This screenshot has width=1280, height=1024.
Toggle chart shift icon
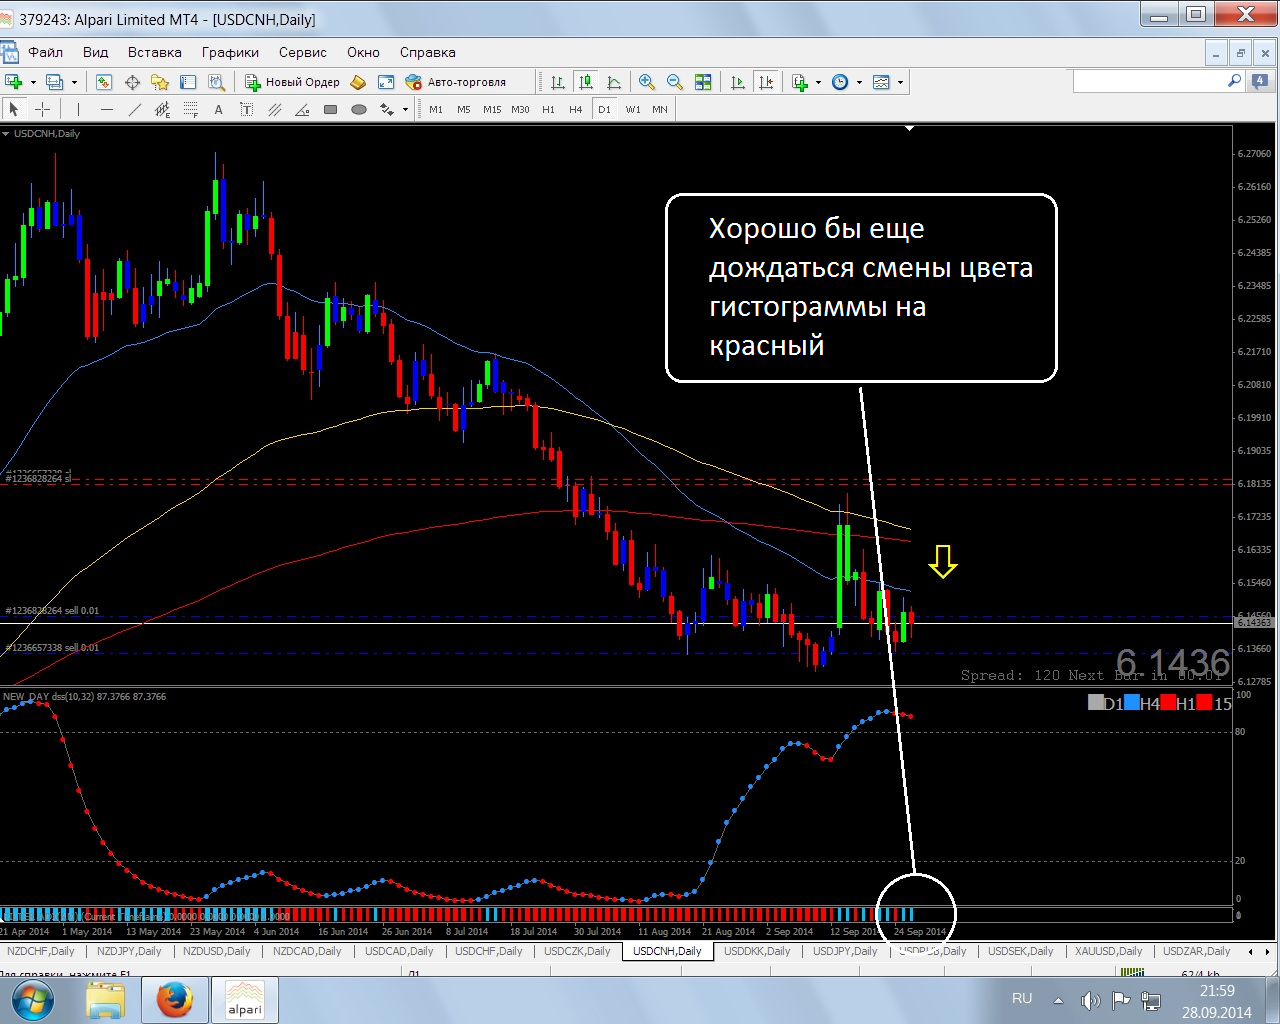(766, 82)
